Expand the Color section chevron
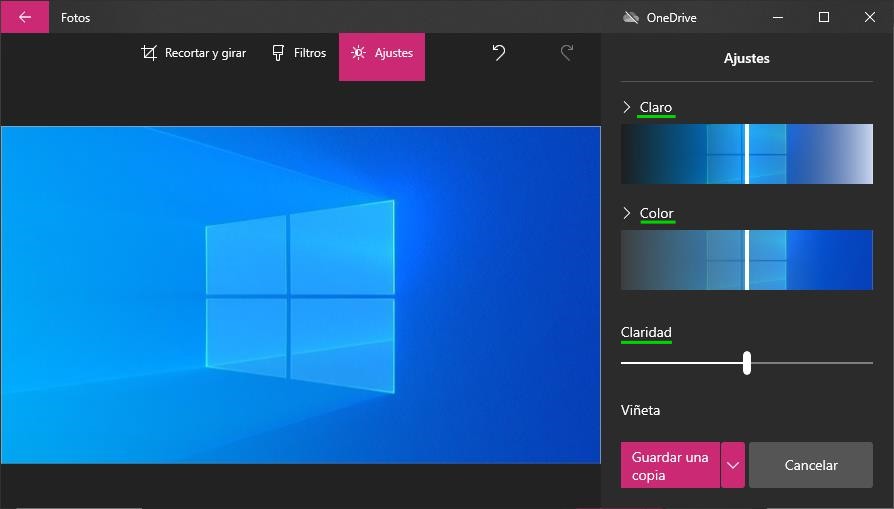Viewport: 894px width, 509px height. point(627,213)
